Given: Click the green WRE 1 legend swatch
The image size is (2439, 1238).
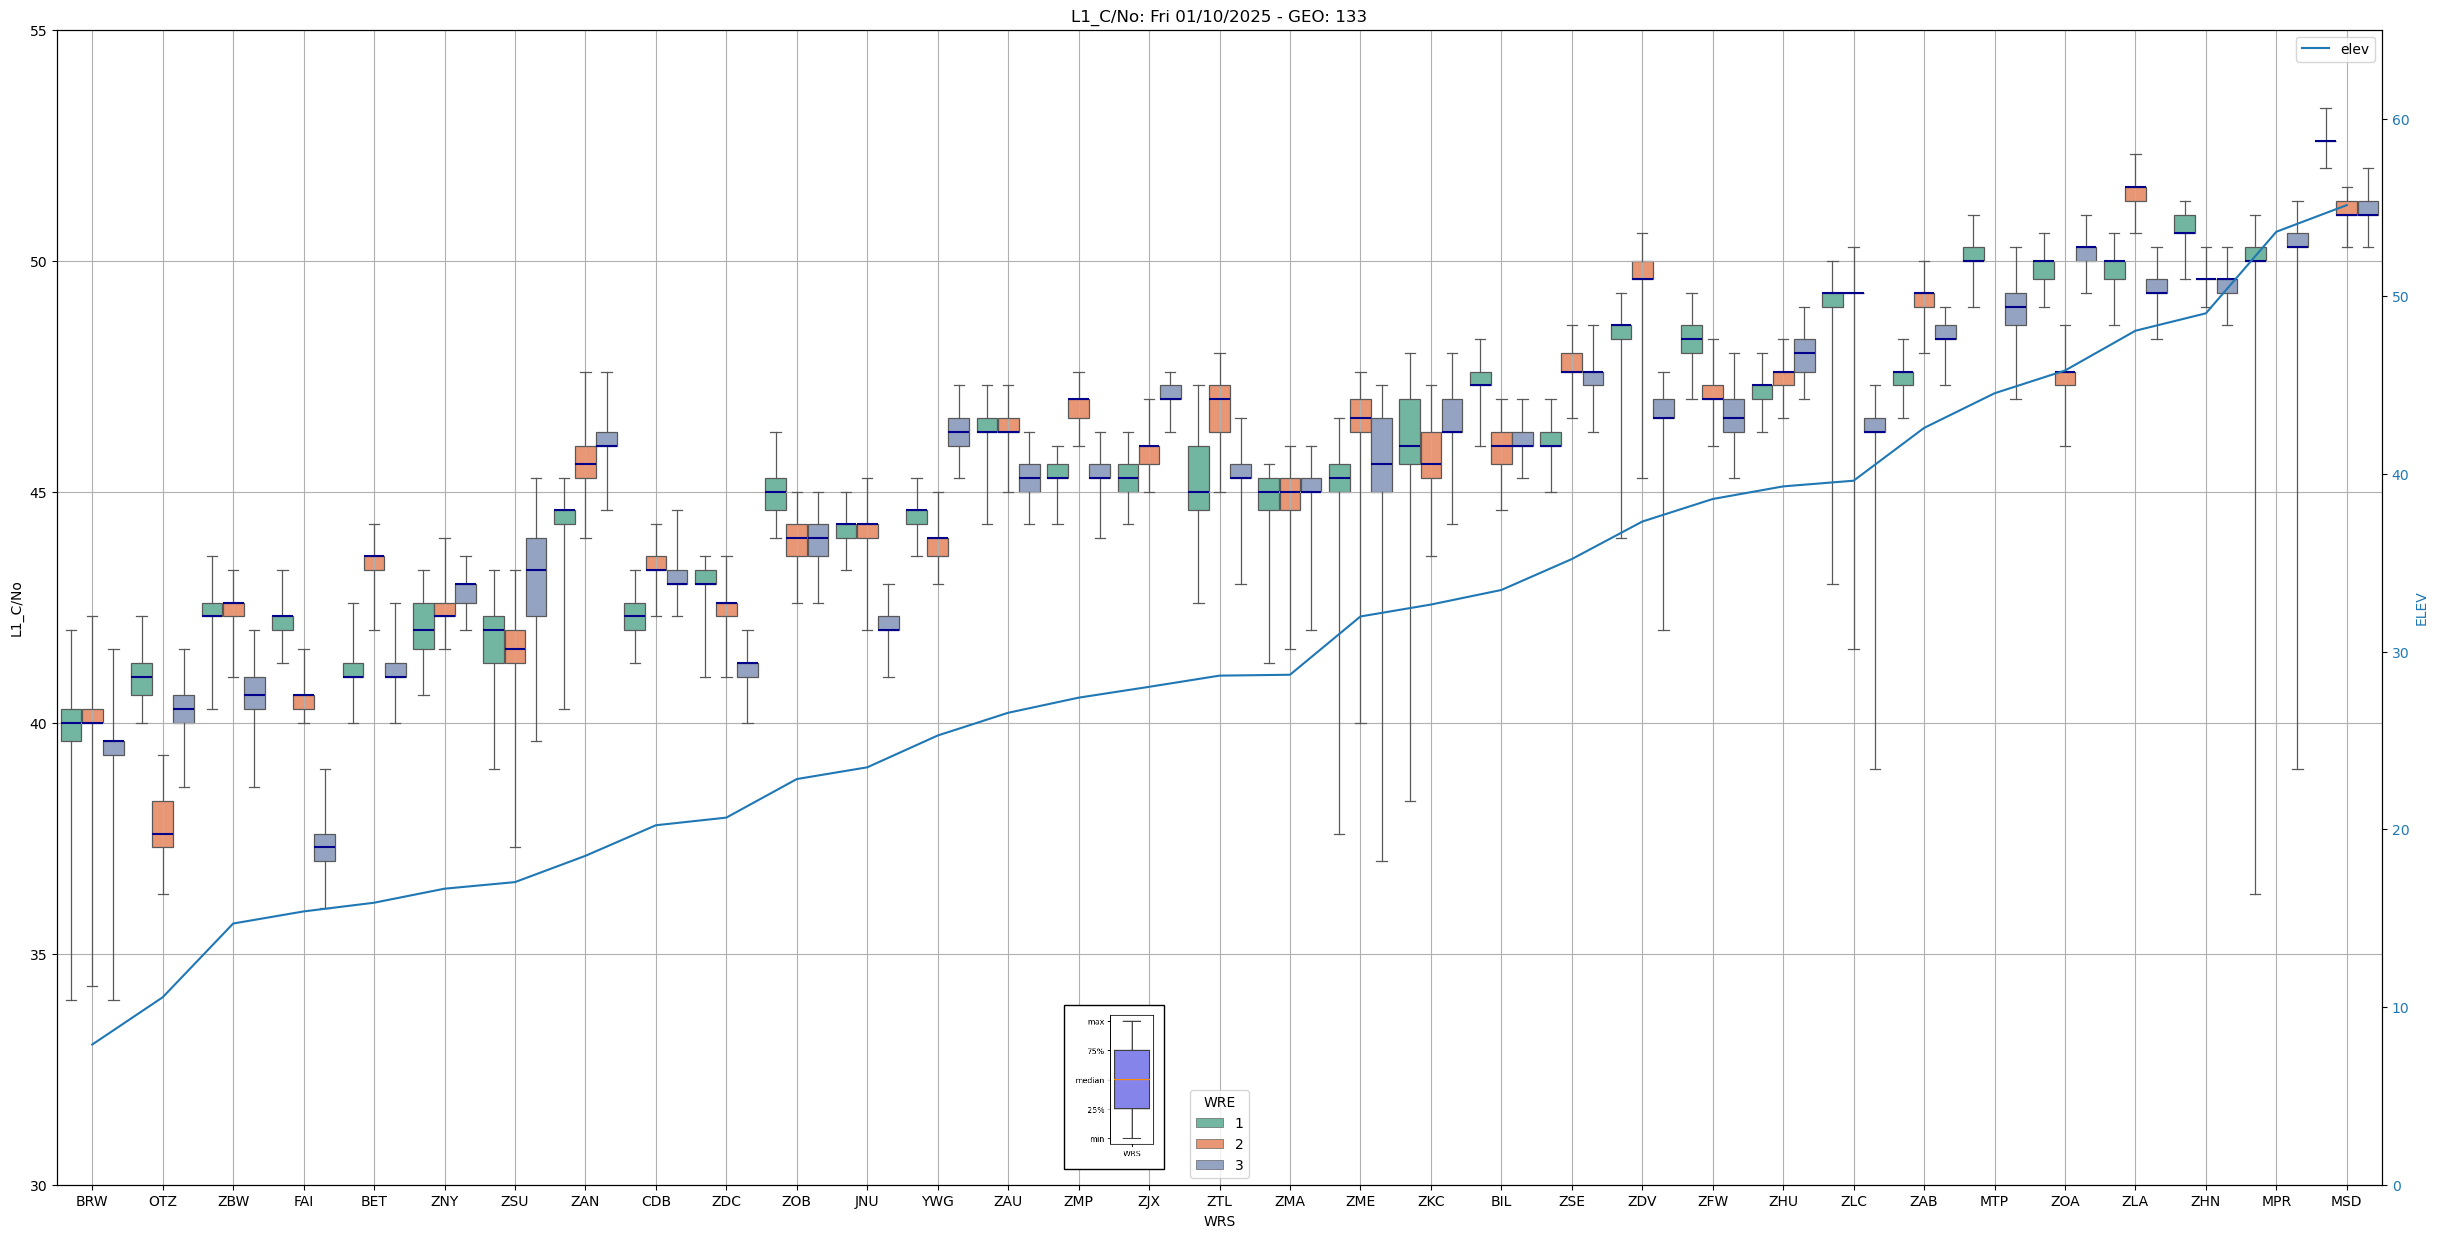Looking at the screenshot, I should click(1209, 1123).
